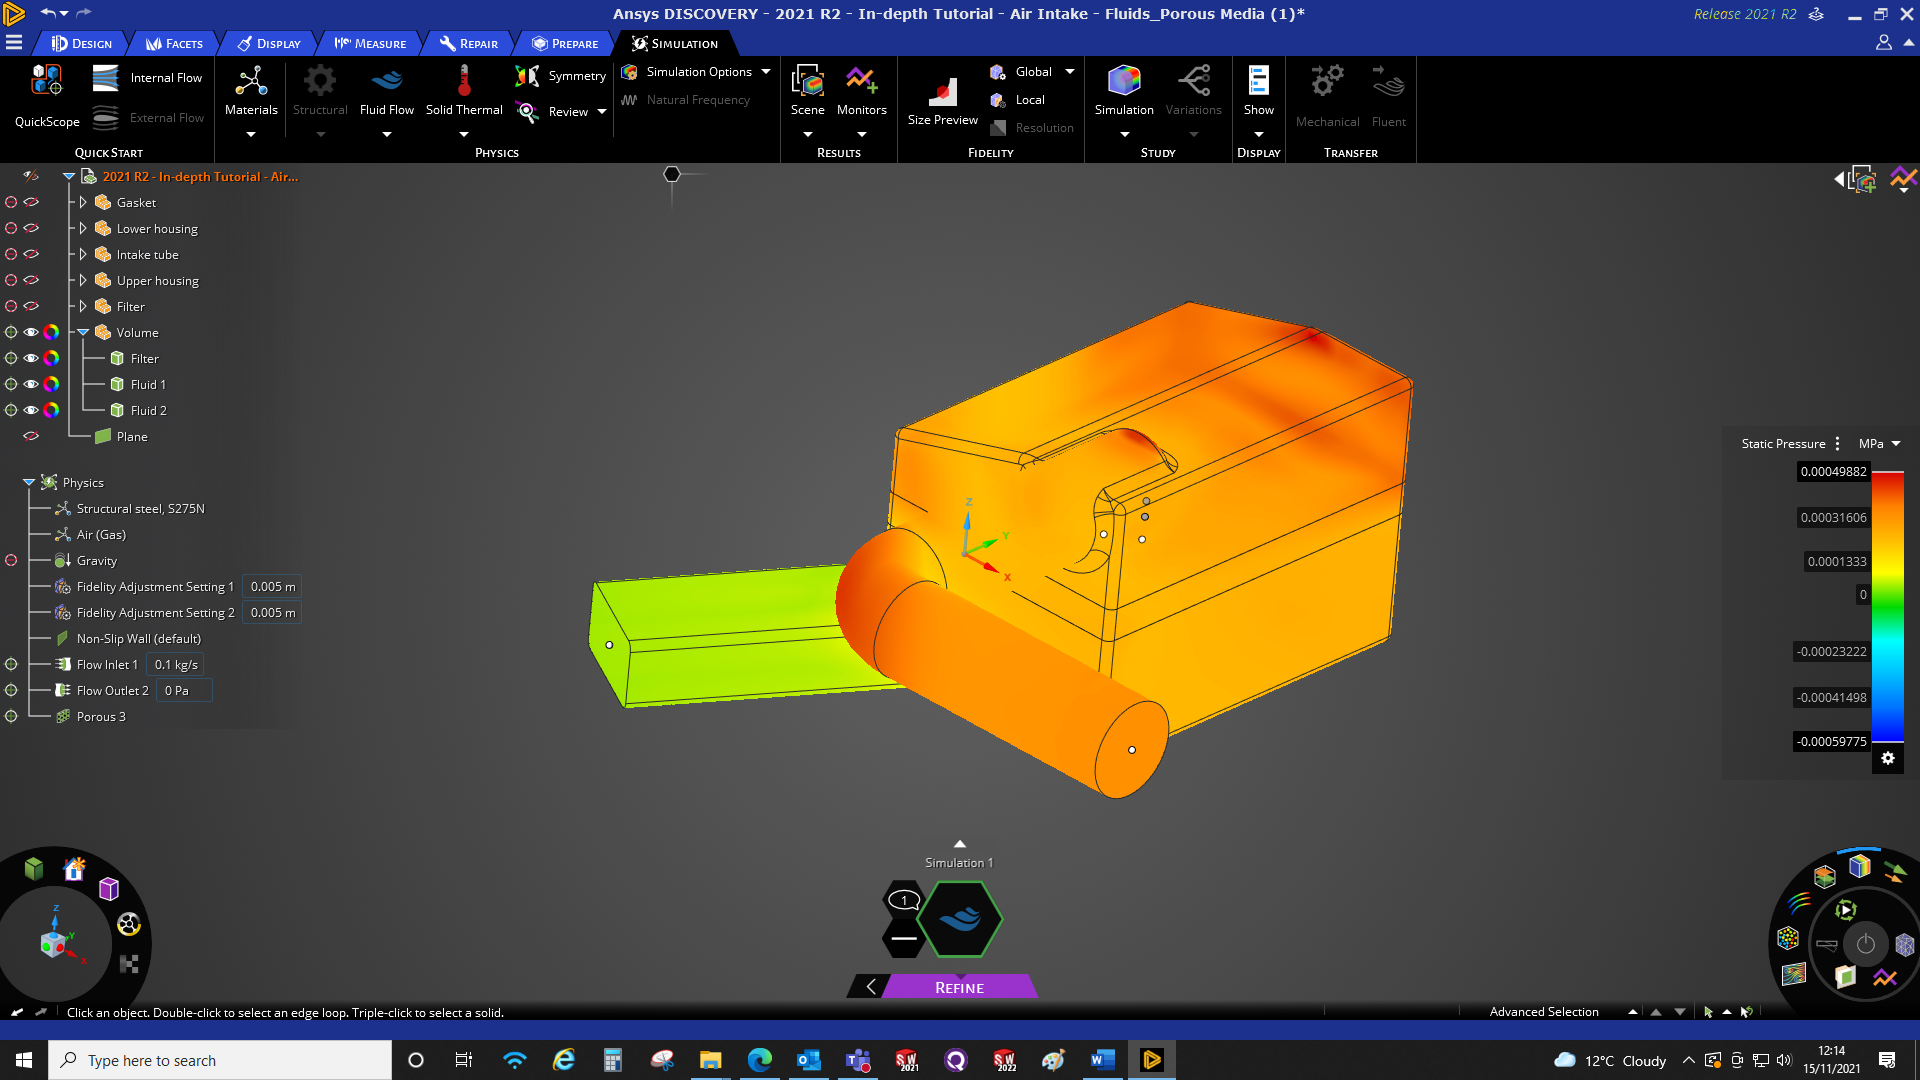Image resolution: width=1920 pixels, height=1080 pixels.
Task: Click Size Preview fidelity icon
Action: click(x=943, y=92)
